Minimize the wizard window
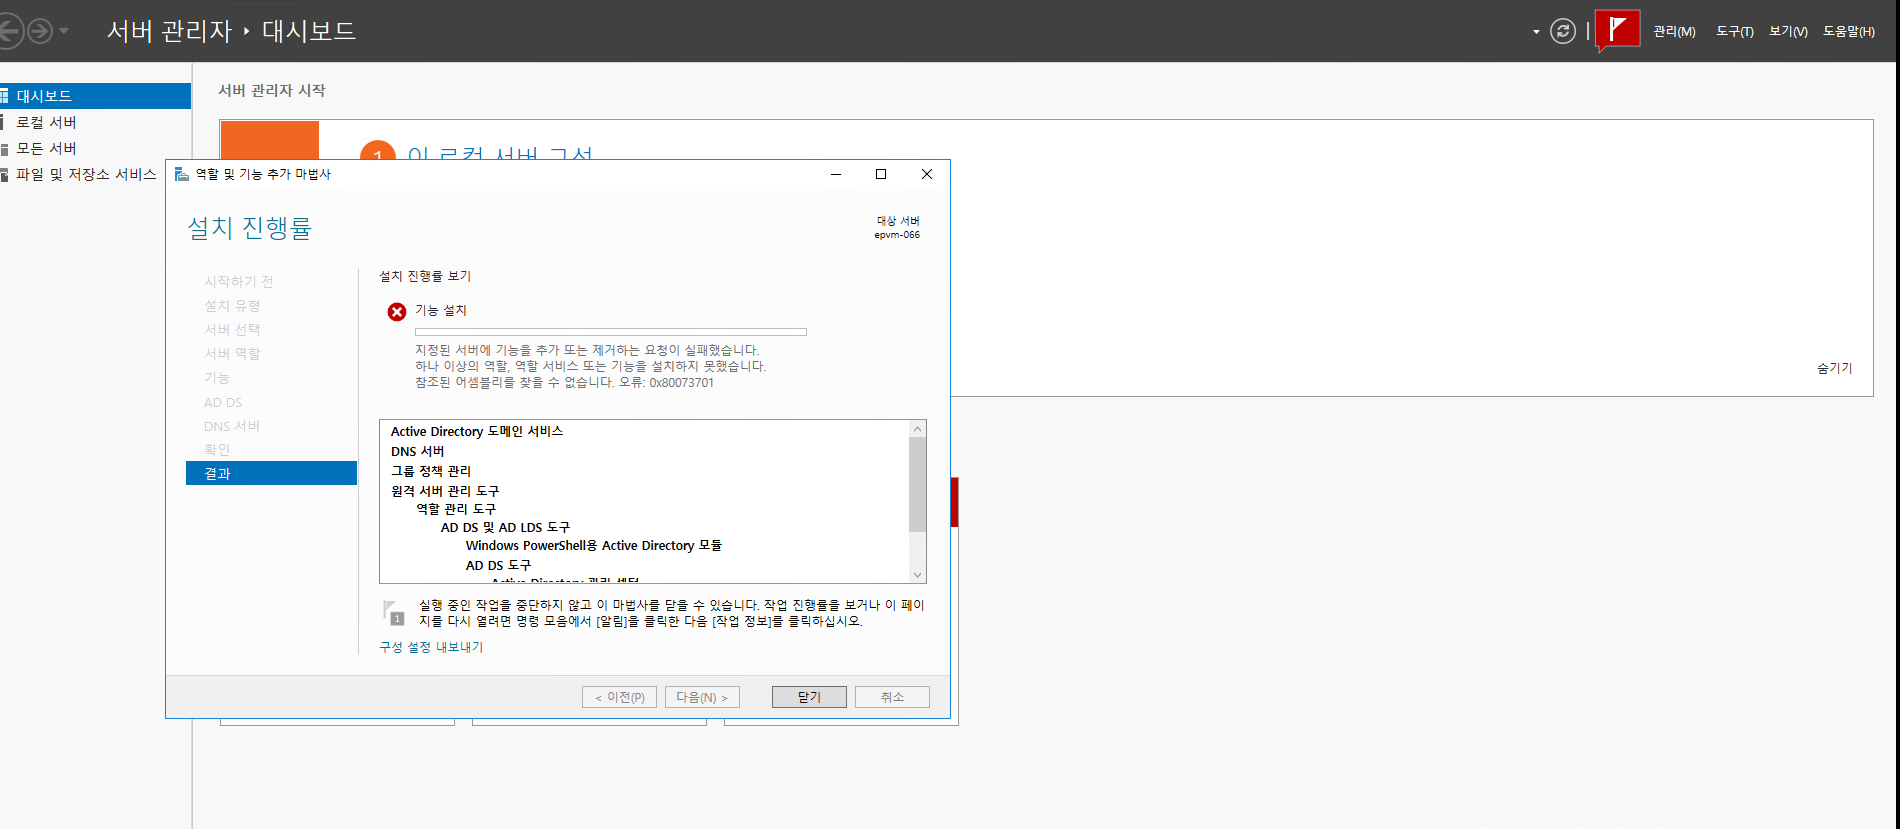This screenshot has width=1900, height=829. click(836, 174)
